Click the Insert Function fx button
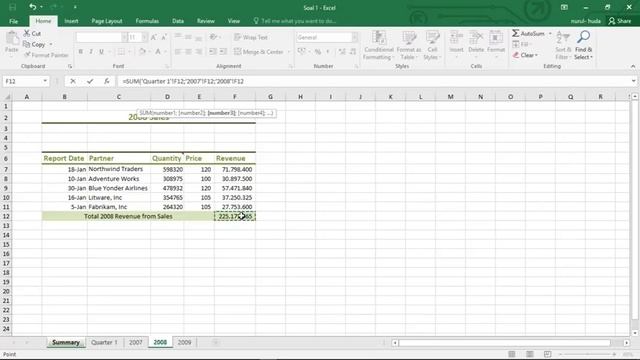The image size is (640, 360). [107, 81]
